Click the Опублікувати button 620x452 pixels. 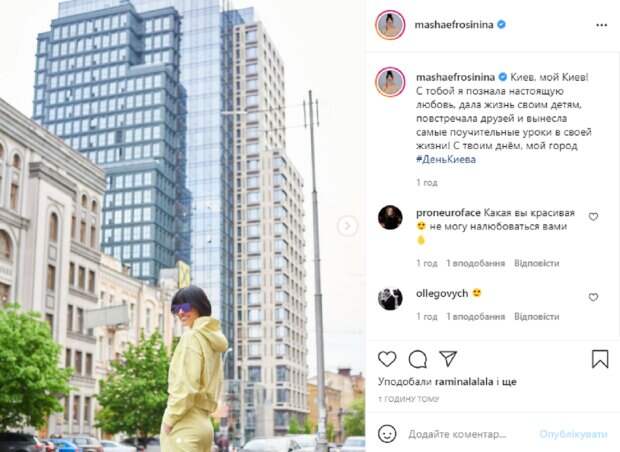(573, 434)
